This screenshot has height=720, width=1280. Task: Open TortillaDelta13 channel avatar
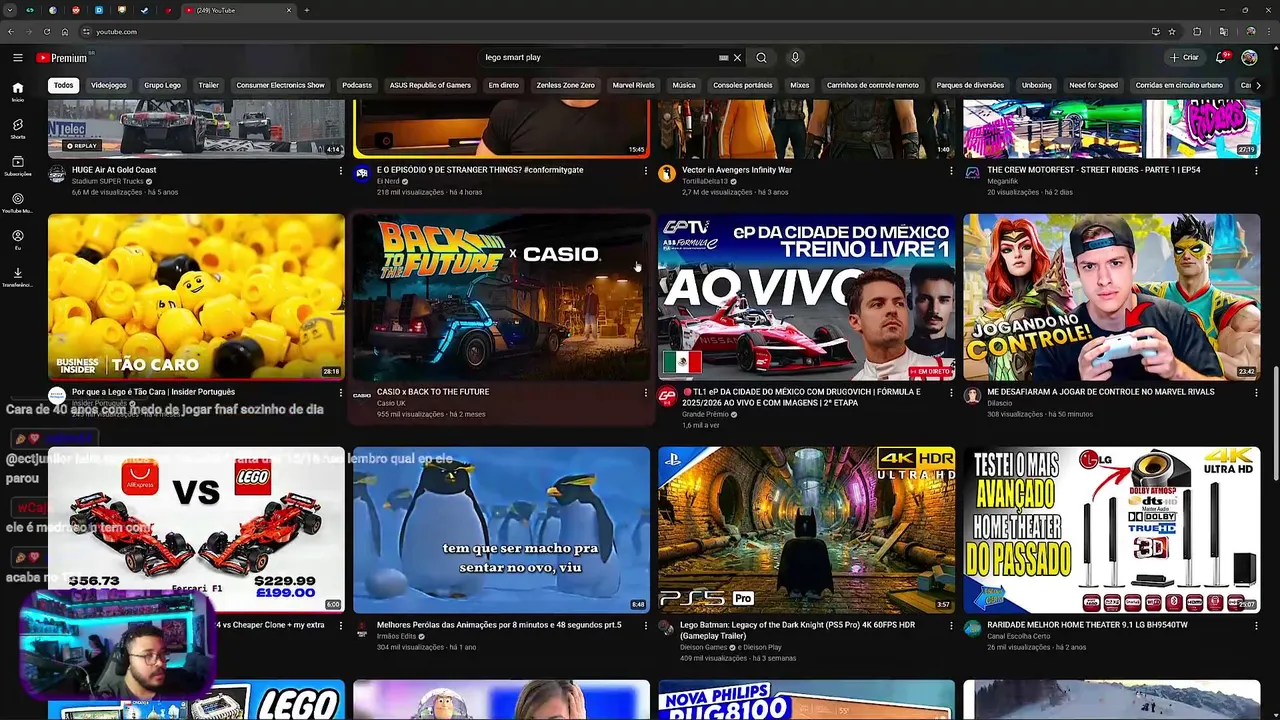point(667,173)
